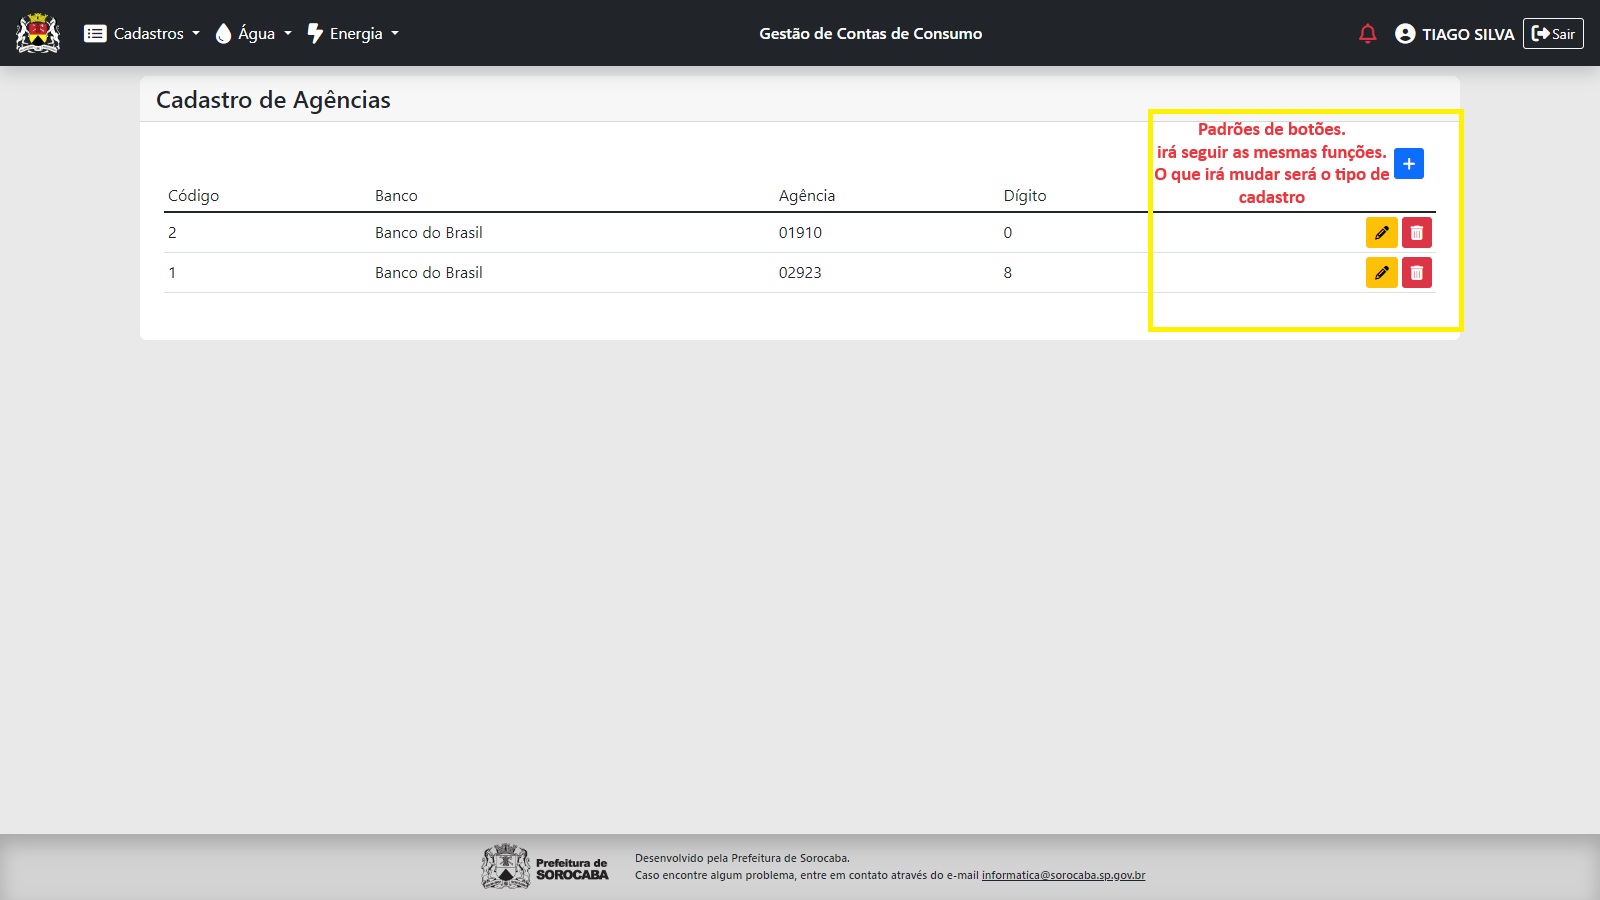Click the Sorocaba coat of arms logo

tap(38, 33)
